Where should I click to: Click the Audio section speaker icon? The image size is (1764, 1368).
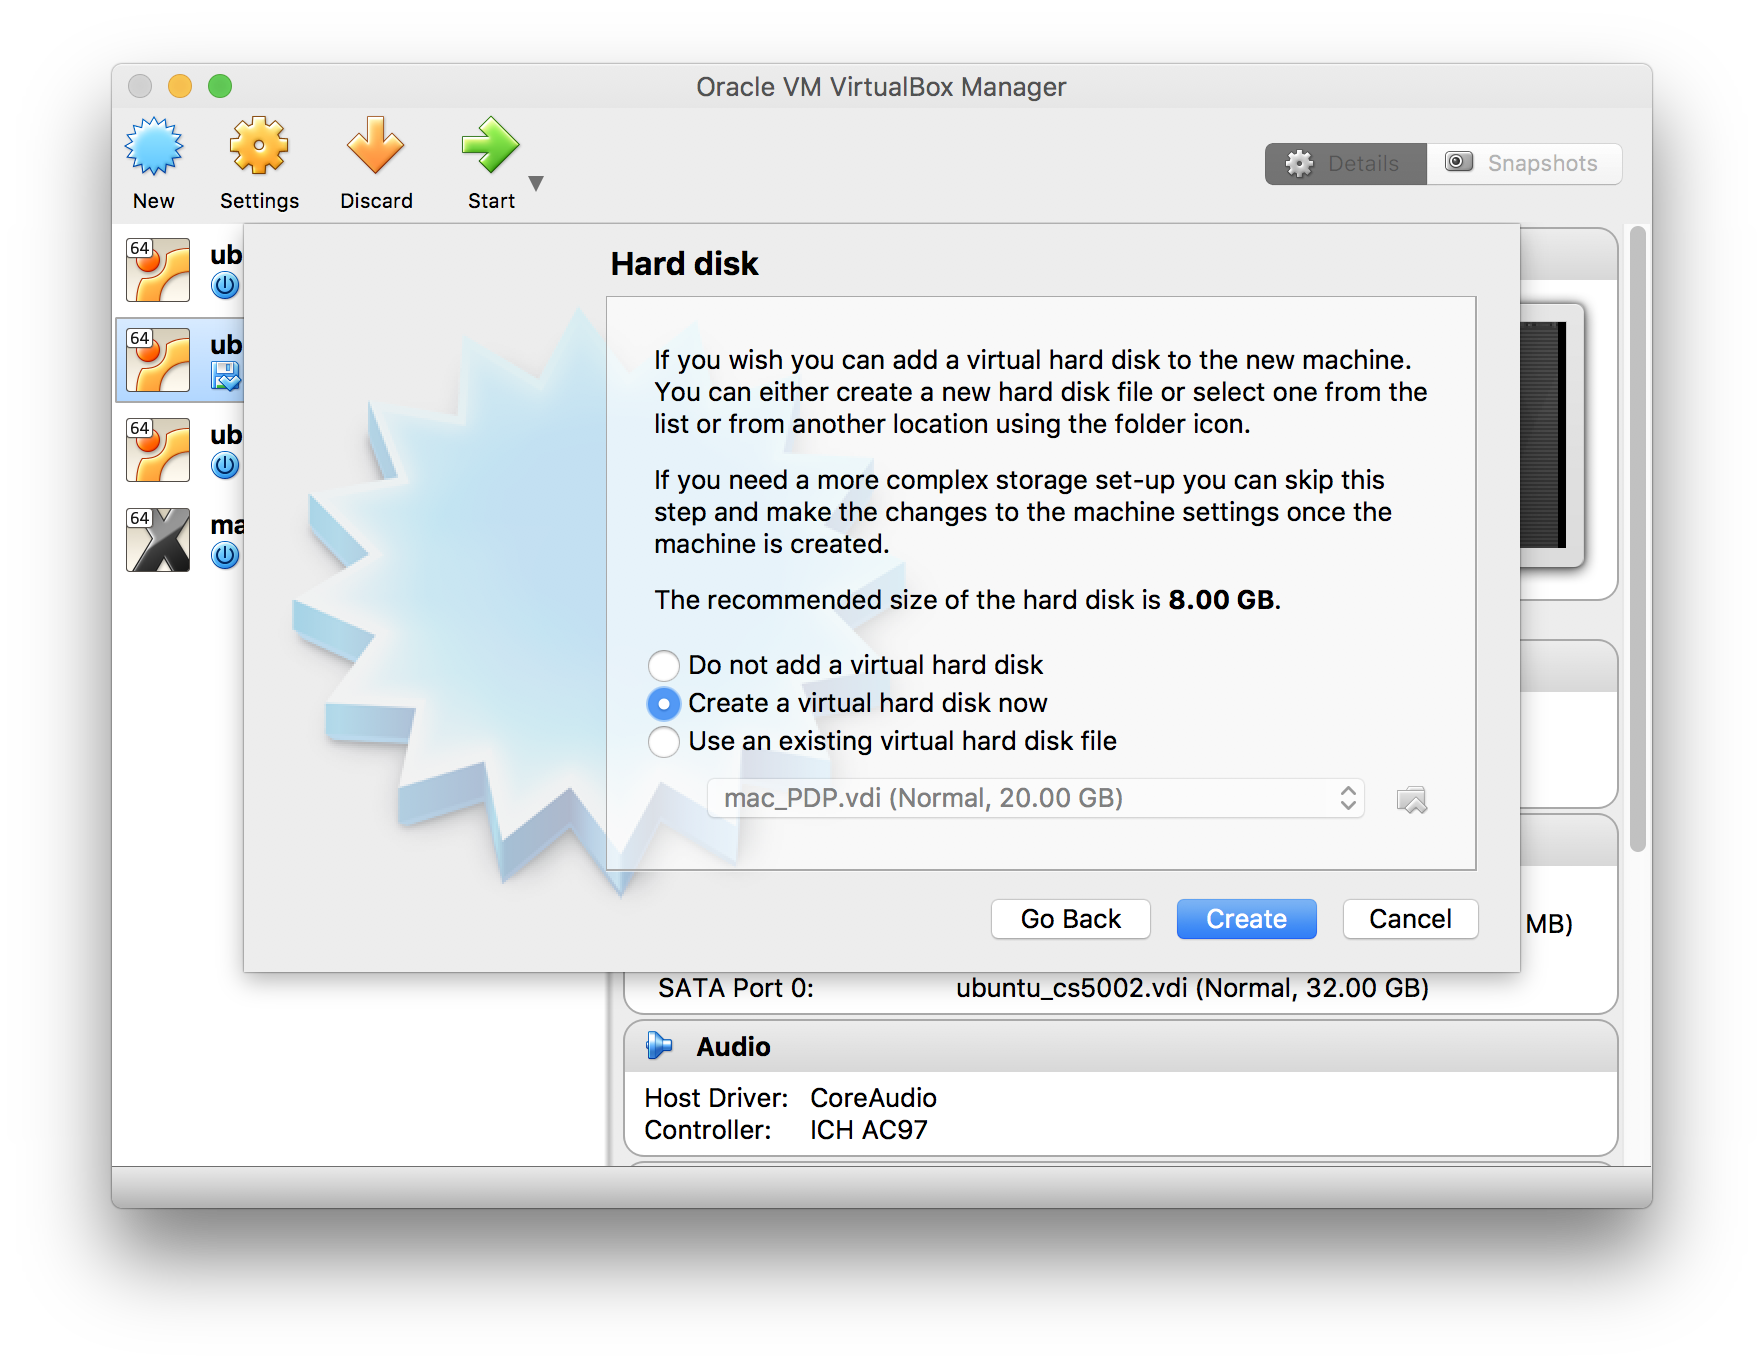coord(659,1046)
